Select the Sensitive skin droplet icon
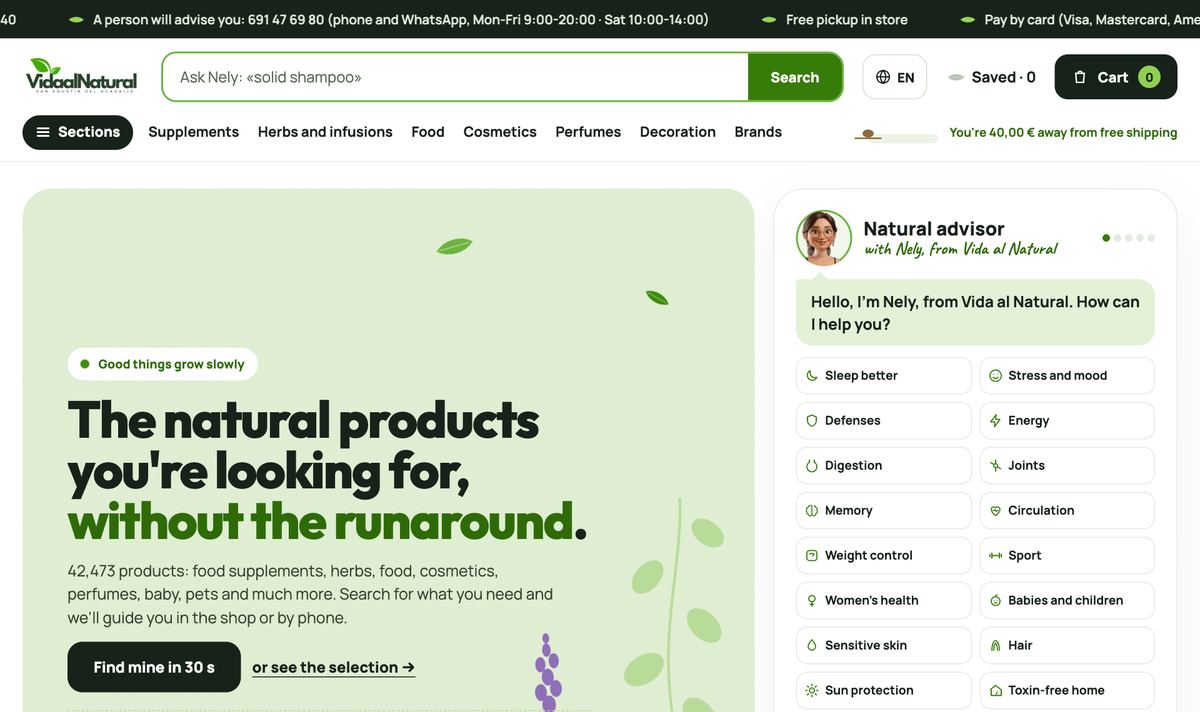The width and height of the screenshot is (1200, 712). (x=812, y=646)
